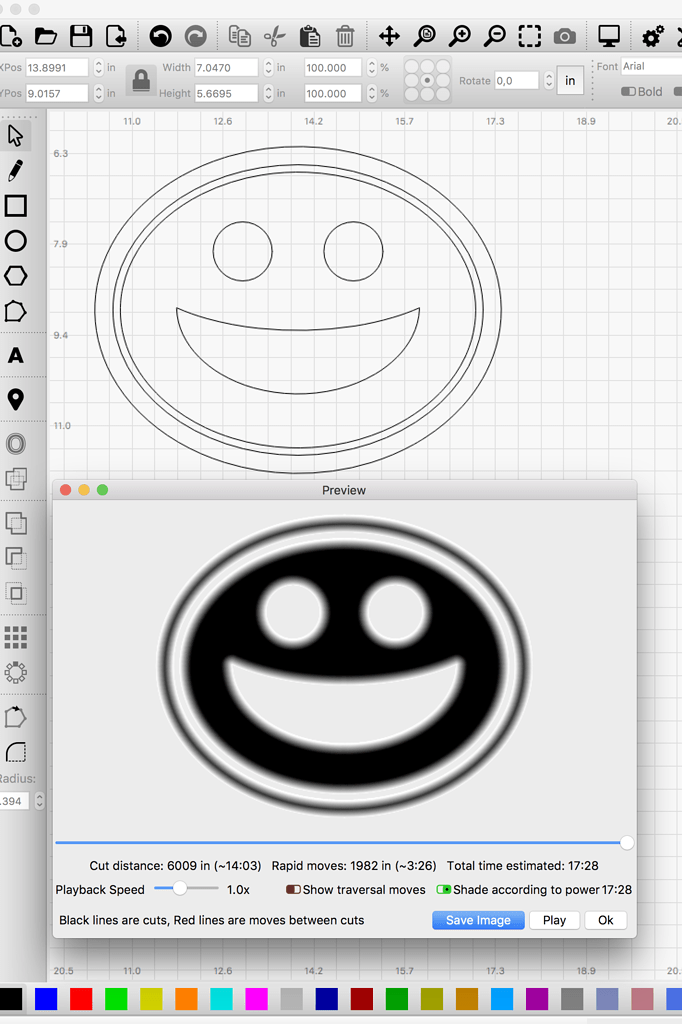Step the height percent value
The height and width of the screenshot is (1024, 682).
coord(372,93)
